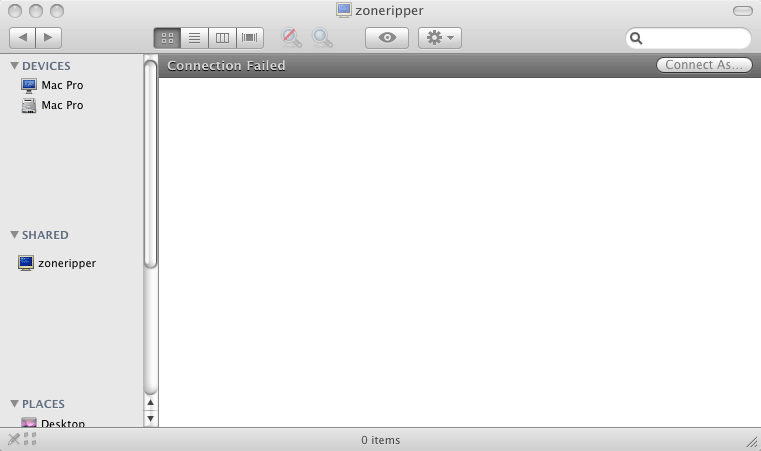Viewport: 761px width, 451px height.
Task: Click the crossed-out magnifier toolbar icon
Action: click(291, 38)
